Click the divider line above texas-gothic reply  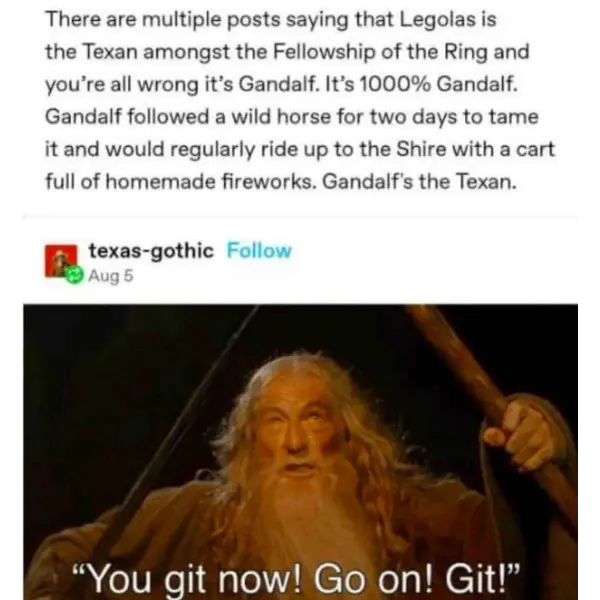coord(300,217)
